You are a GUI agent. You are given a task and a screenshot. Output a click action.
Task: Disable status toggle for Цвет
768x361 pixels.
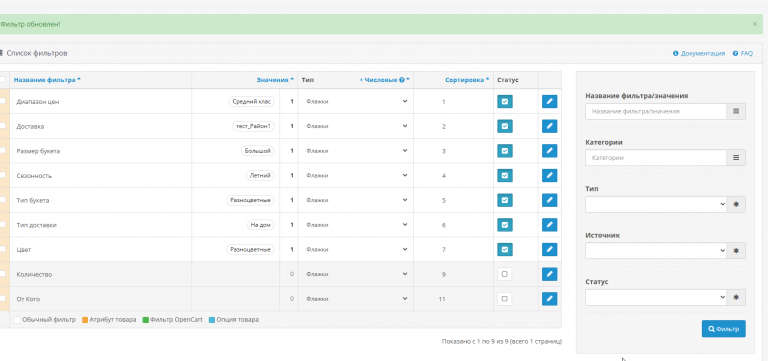504,249
